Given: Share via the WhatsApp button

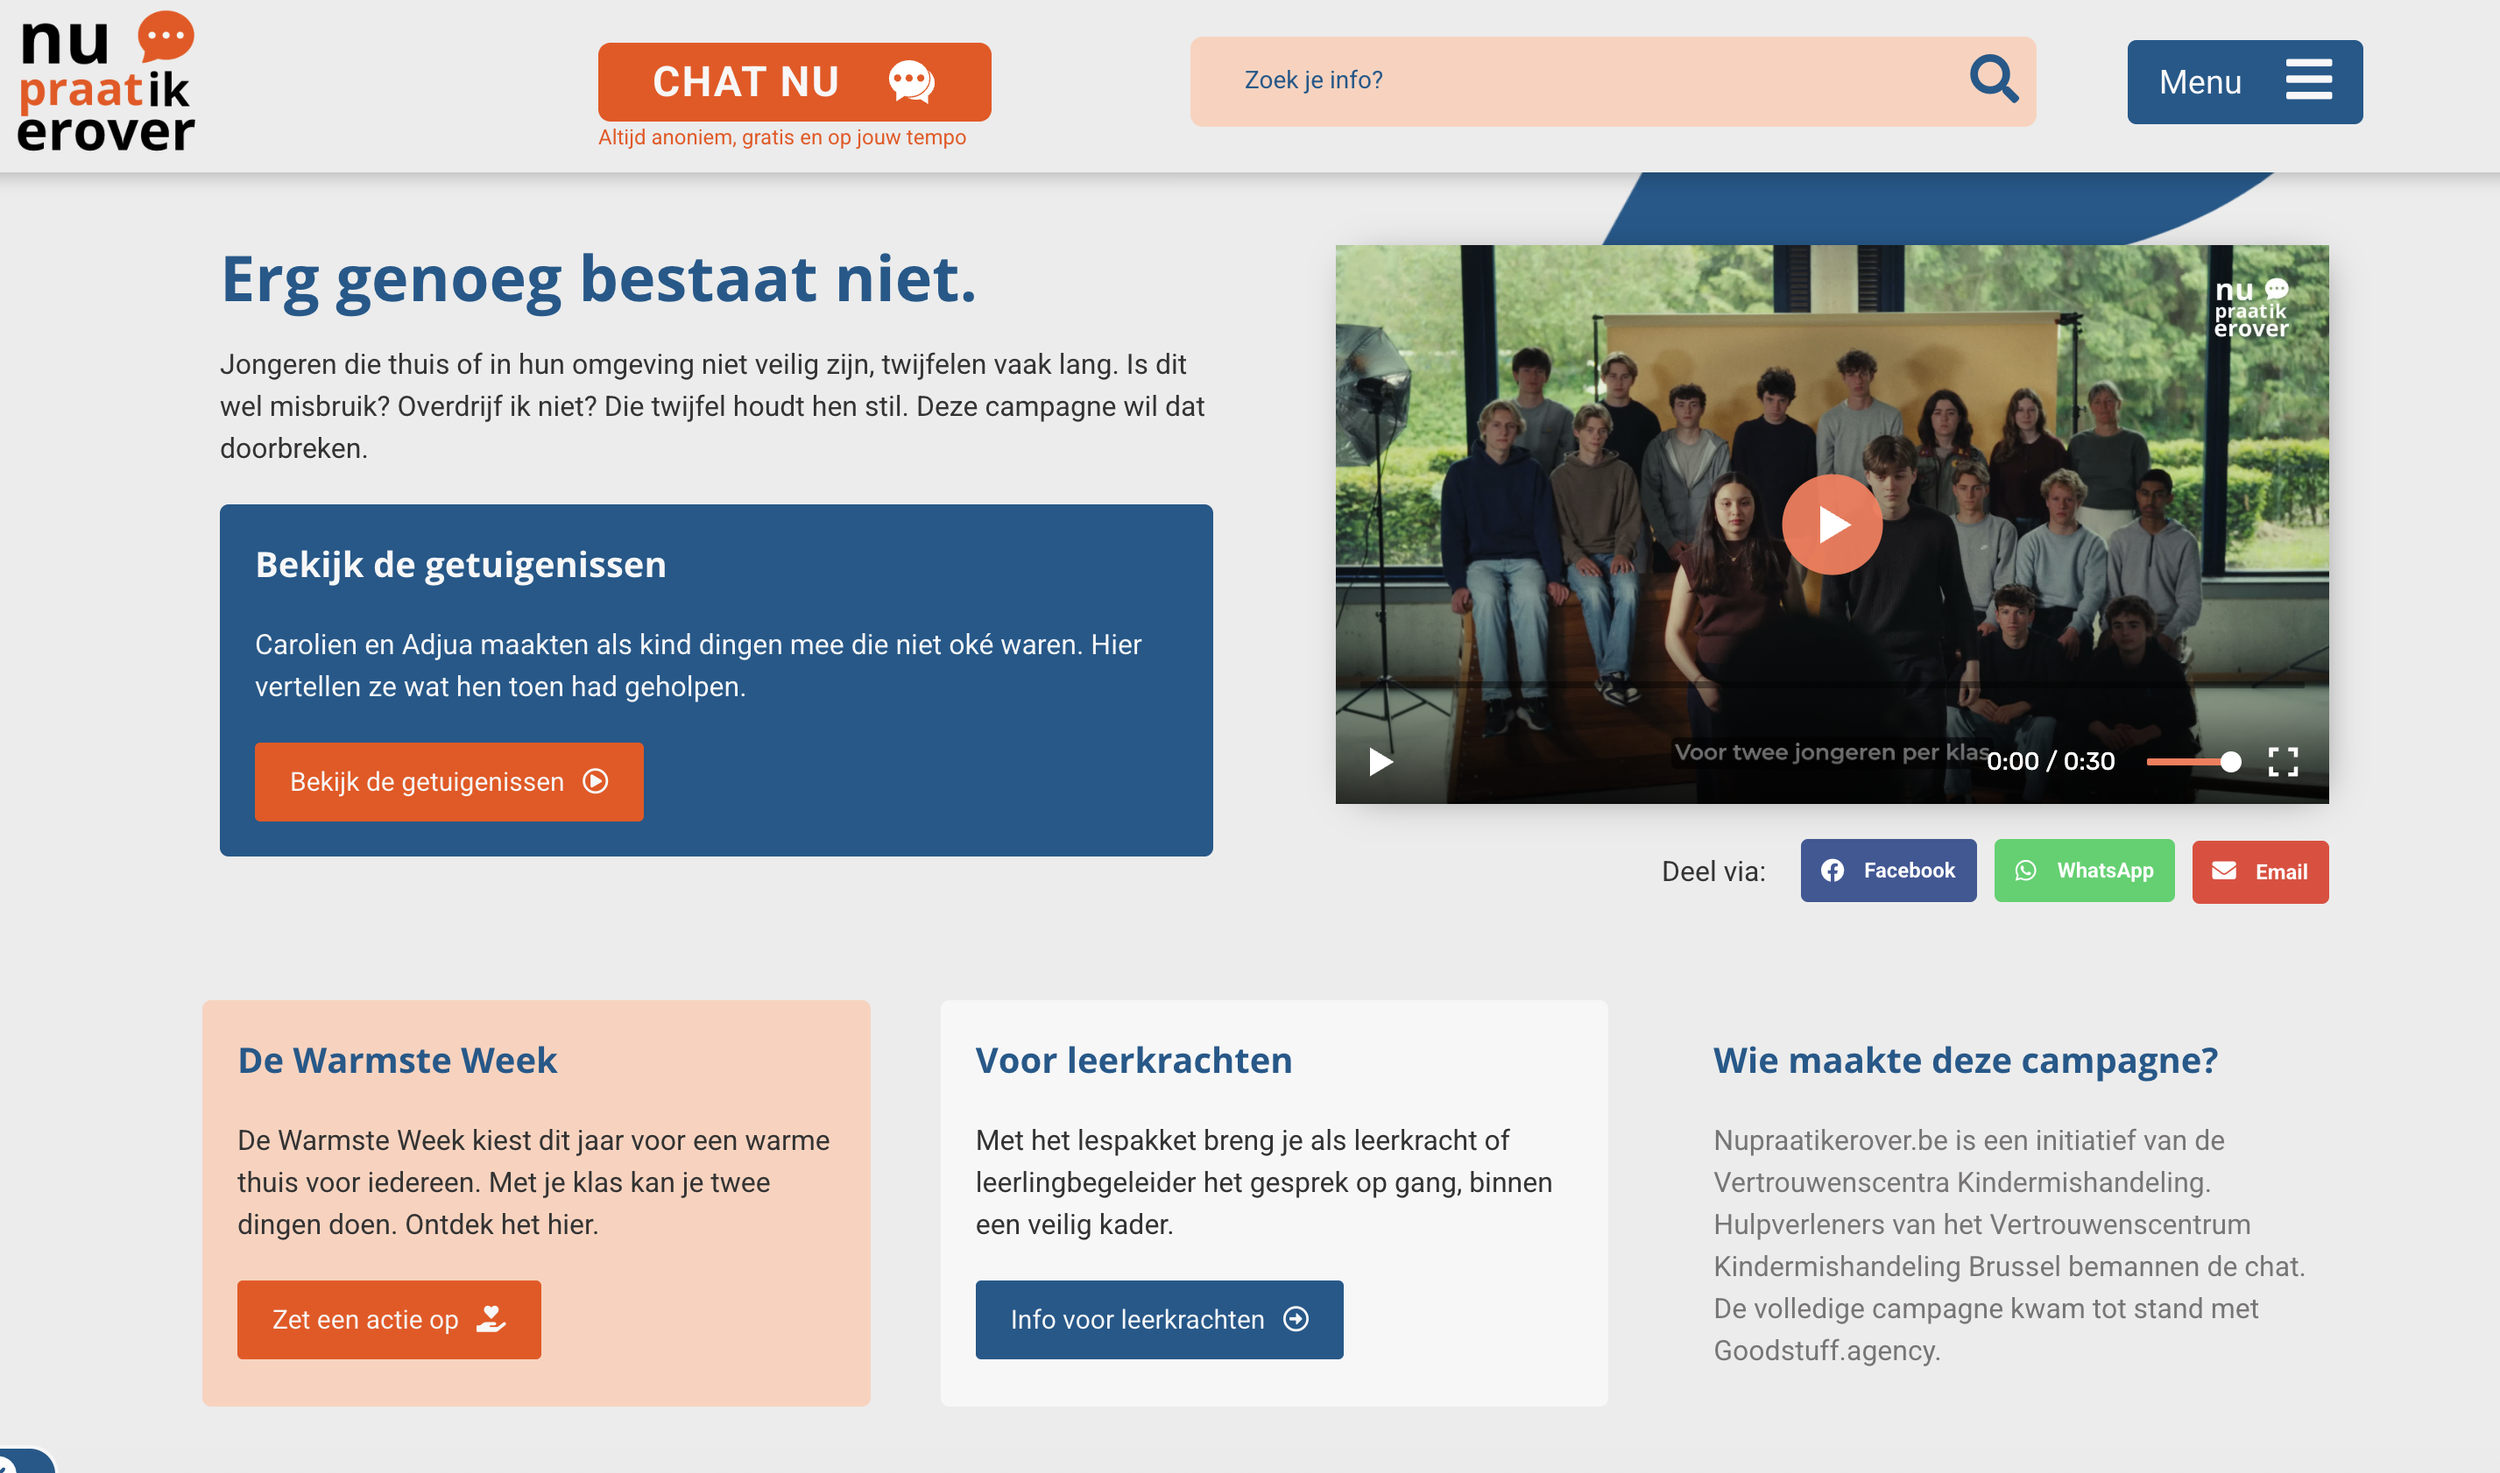Looking at the screenshot, I should (2084, 871).
